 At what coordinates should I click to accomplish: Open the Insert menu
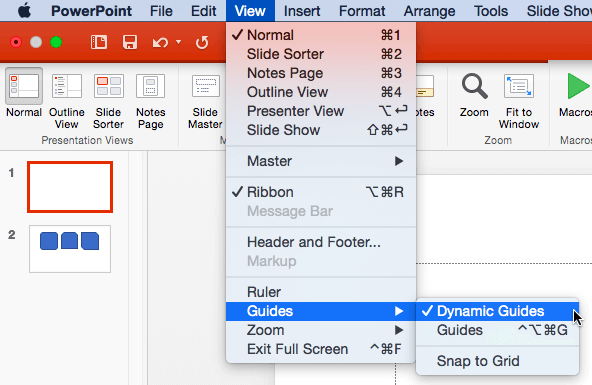point(302,11)
